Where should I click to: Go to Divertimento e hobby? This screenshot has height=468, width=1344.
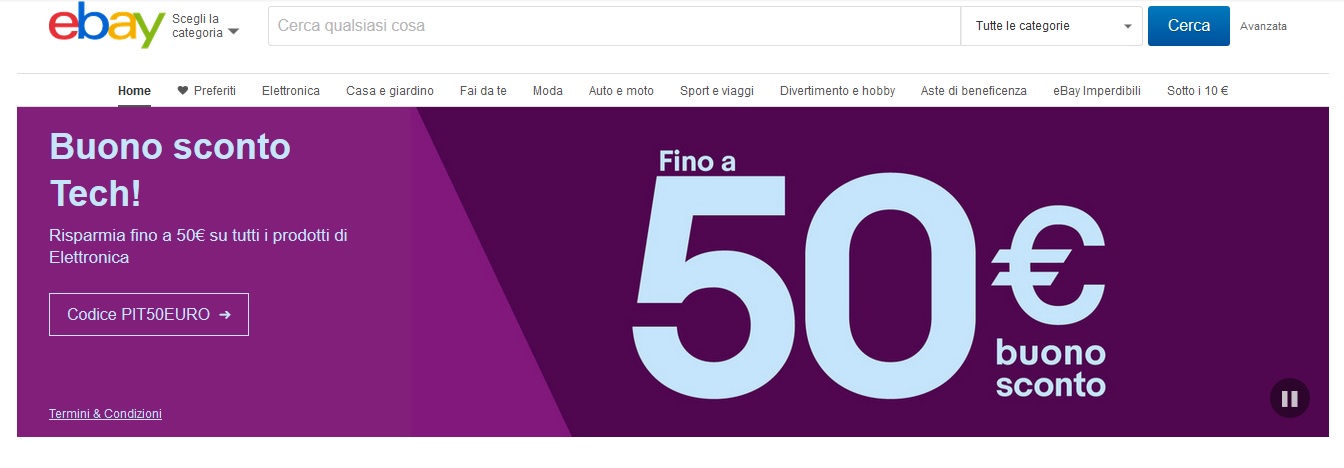[x=838, y=91]
